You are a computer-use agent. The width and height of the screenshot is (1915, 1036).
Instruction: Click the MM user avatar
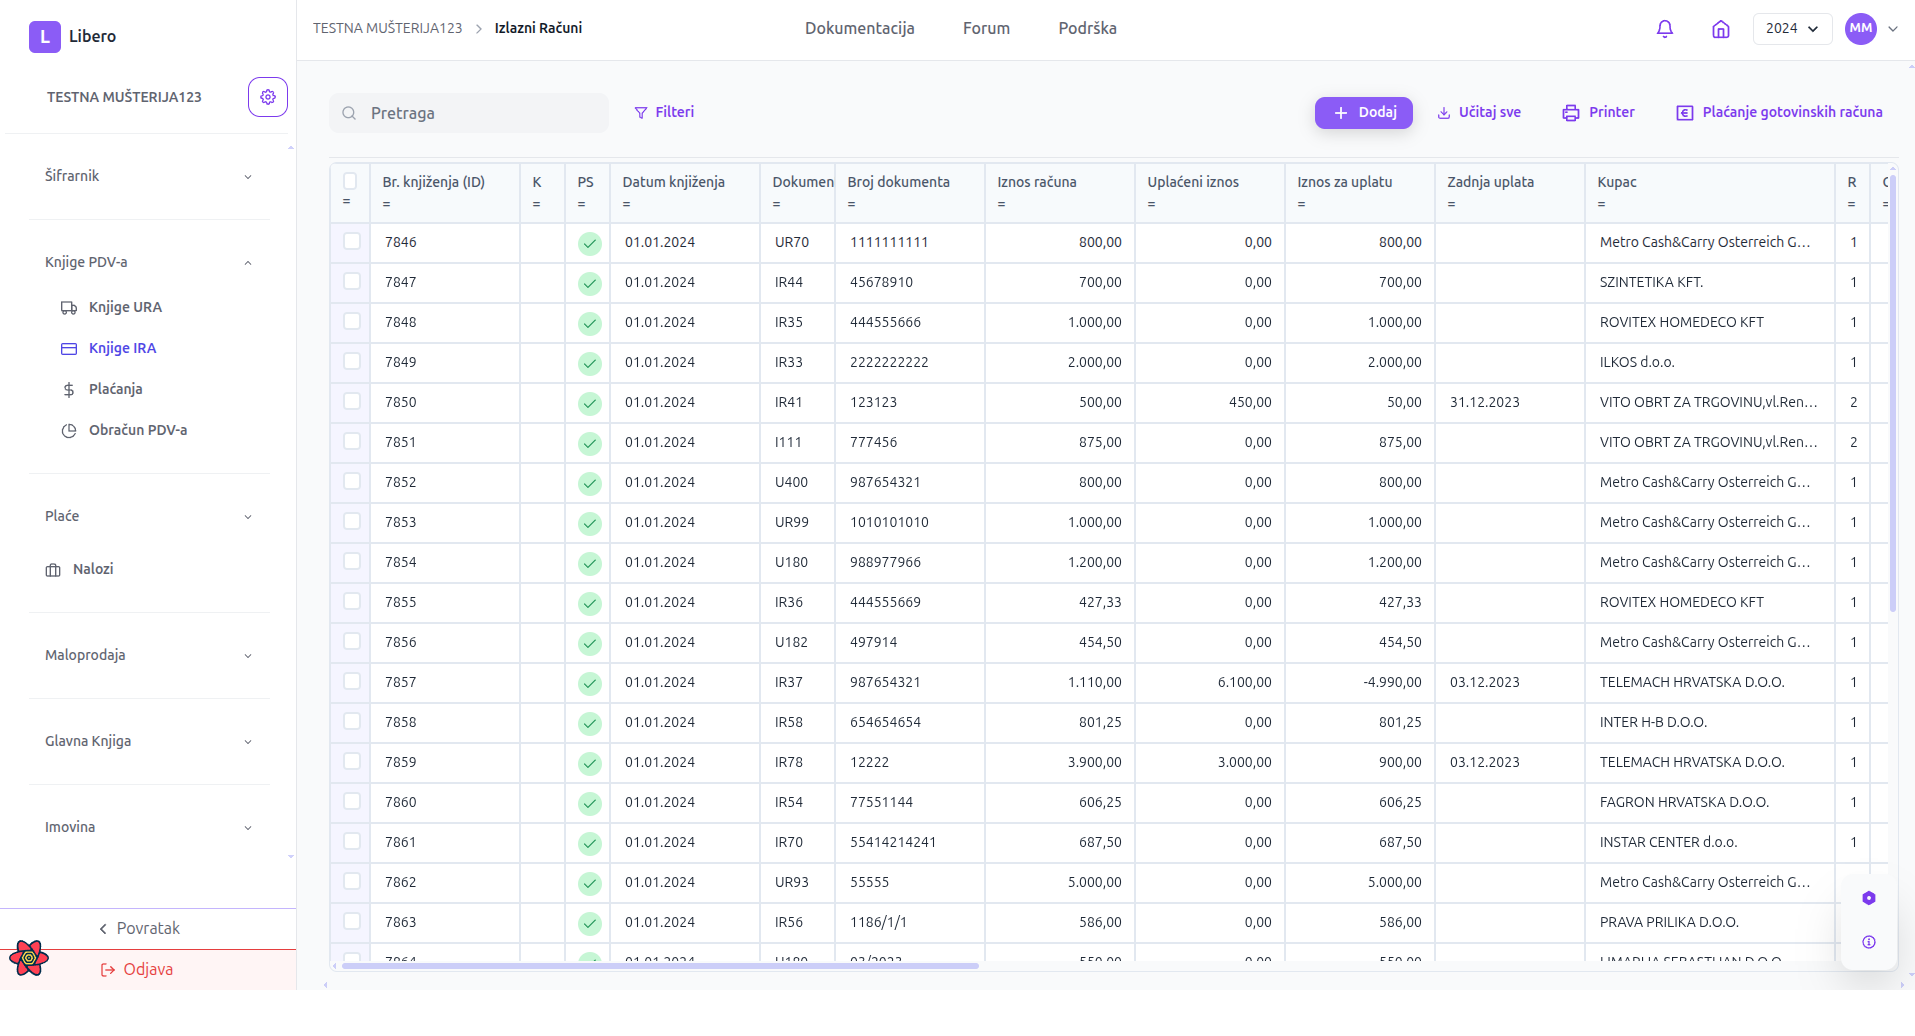pos(1860,29)
